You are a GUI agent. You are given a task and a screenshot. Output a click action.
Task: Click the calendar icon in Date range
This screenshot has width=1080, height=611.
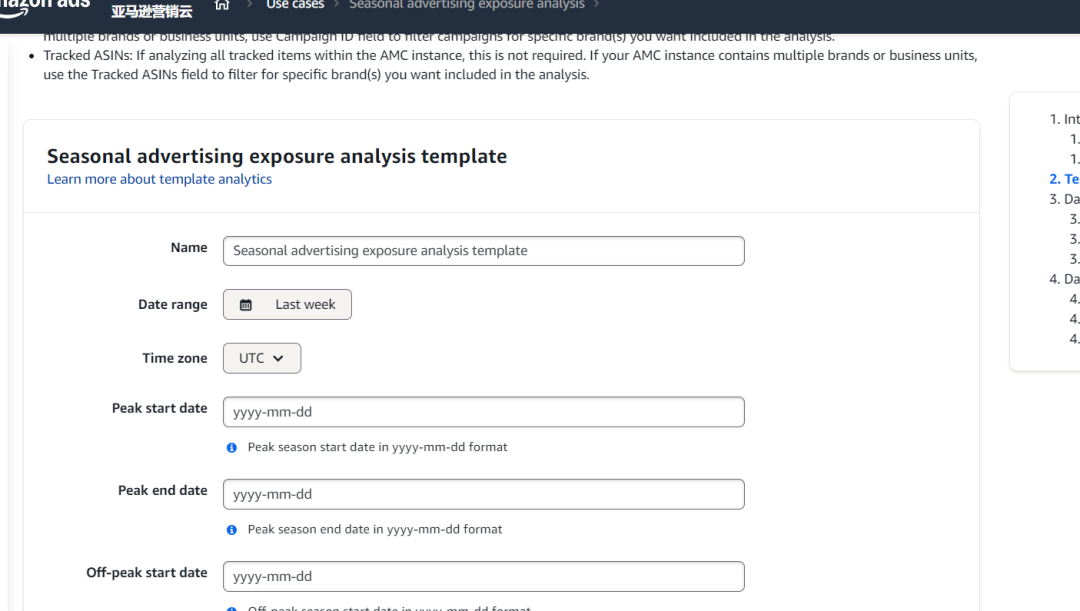click(x=246, y=305)
